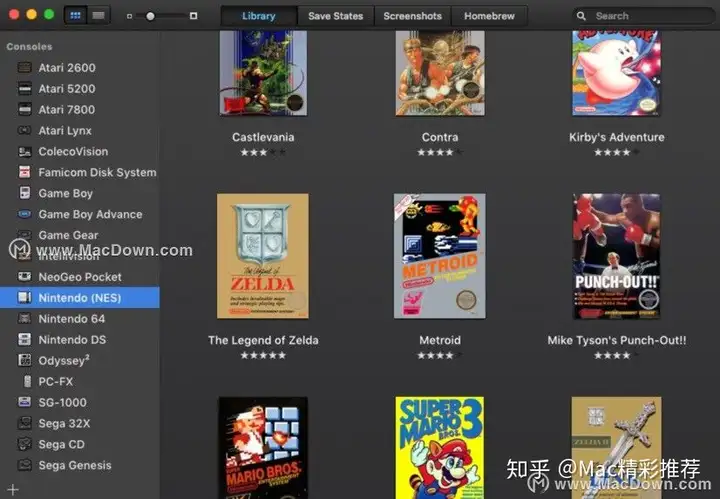Open the Save States tab
Viewport: 720px width, 499px height.
336,16
